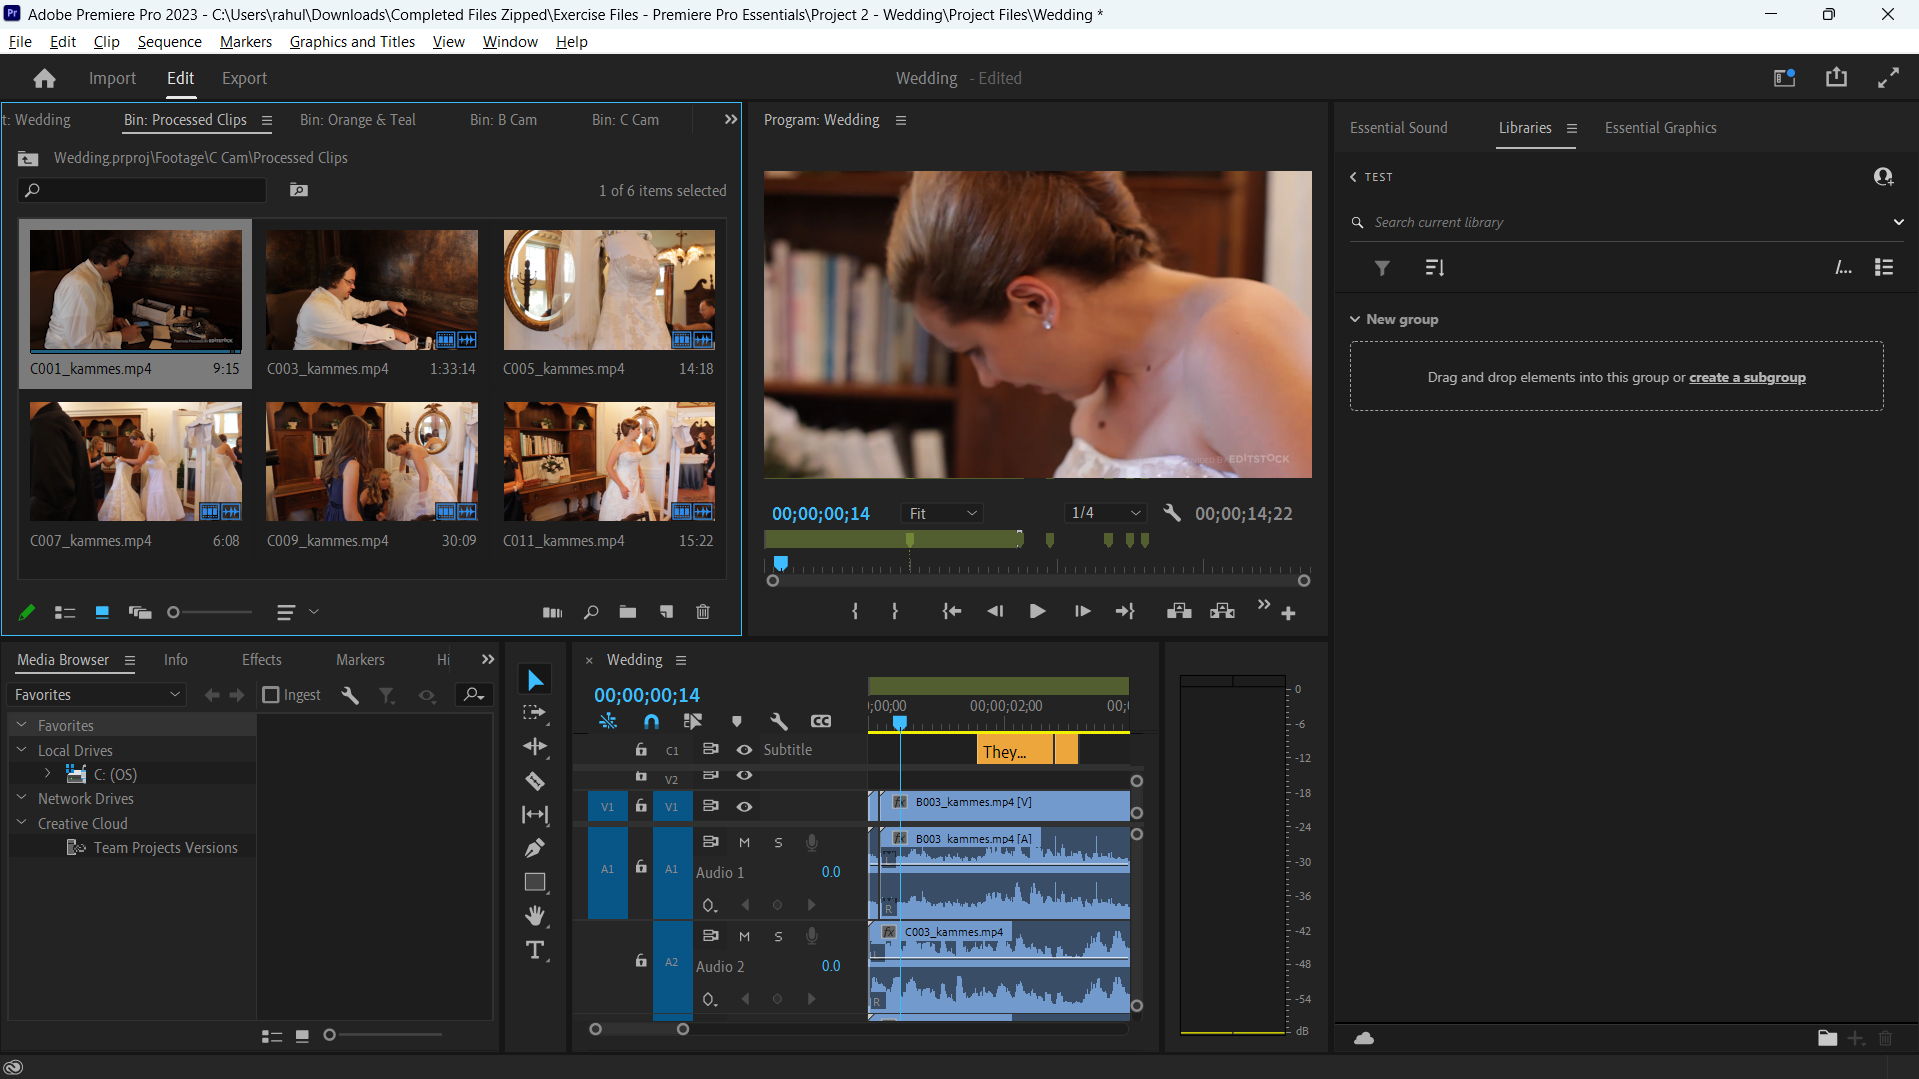Show overflow tabs in Project panel
The height and width of the screenshot is (1079, 1919).
pyautogui.click(x=730, y=119)
